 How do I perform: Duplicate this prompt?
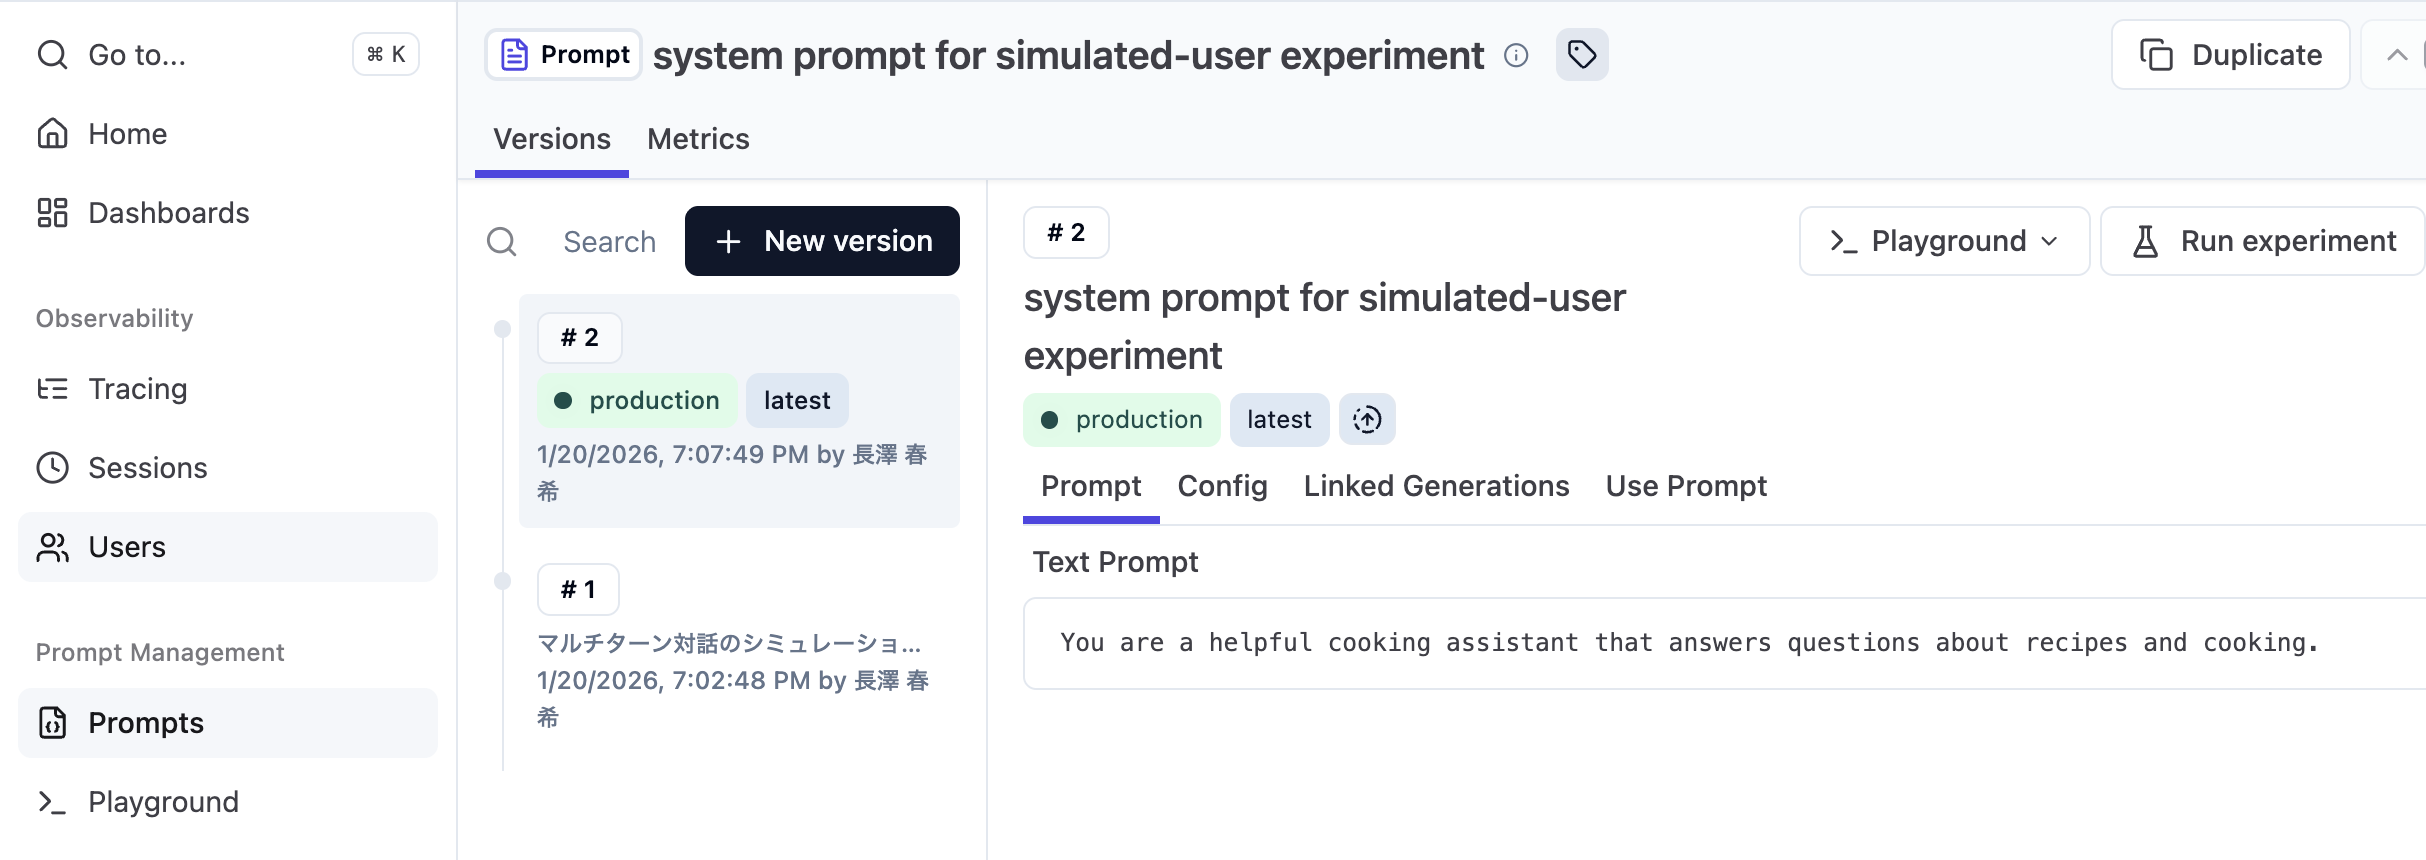tap(2230, 55)
